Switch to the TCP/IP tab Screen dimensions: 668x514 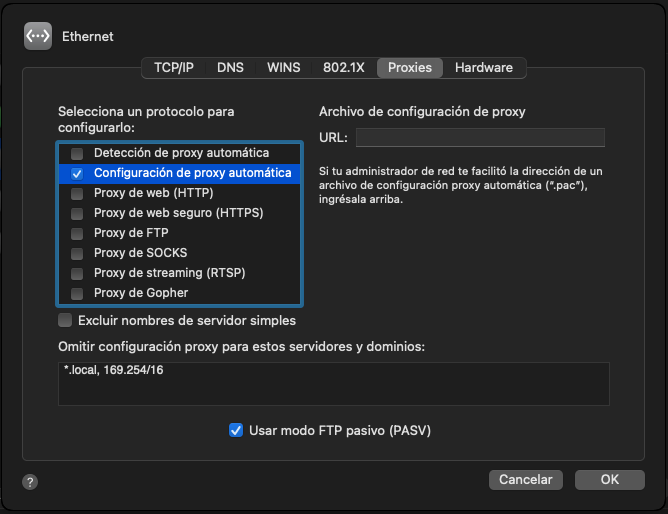[174, 68]
